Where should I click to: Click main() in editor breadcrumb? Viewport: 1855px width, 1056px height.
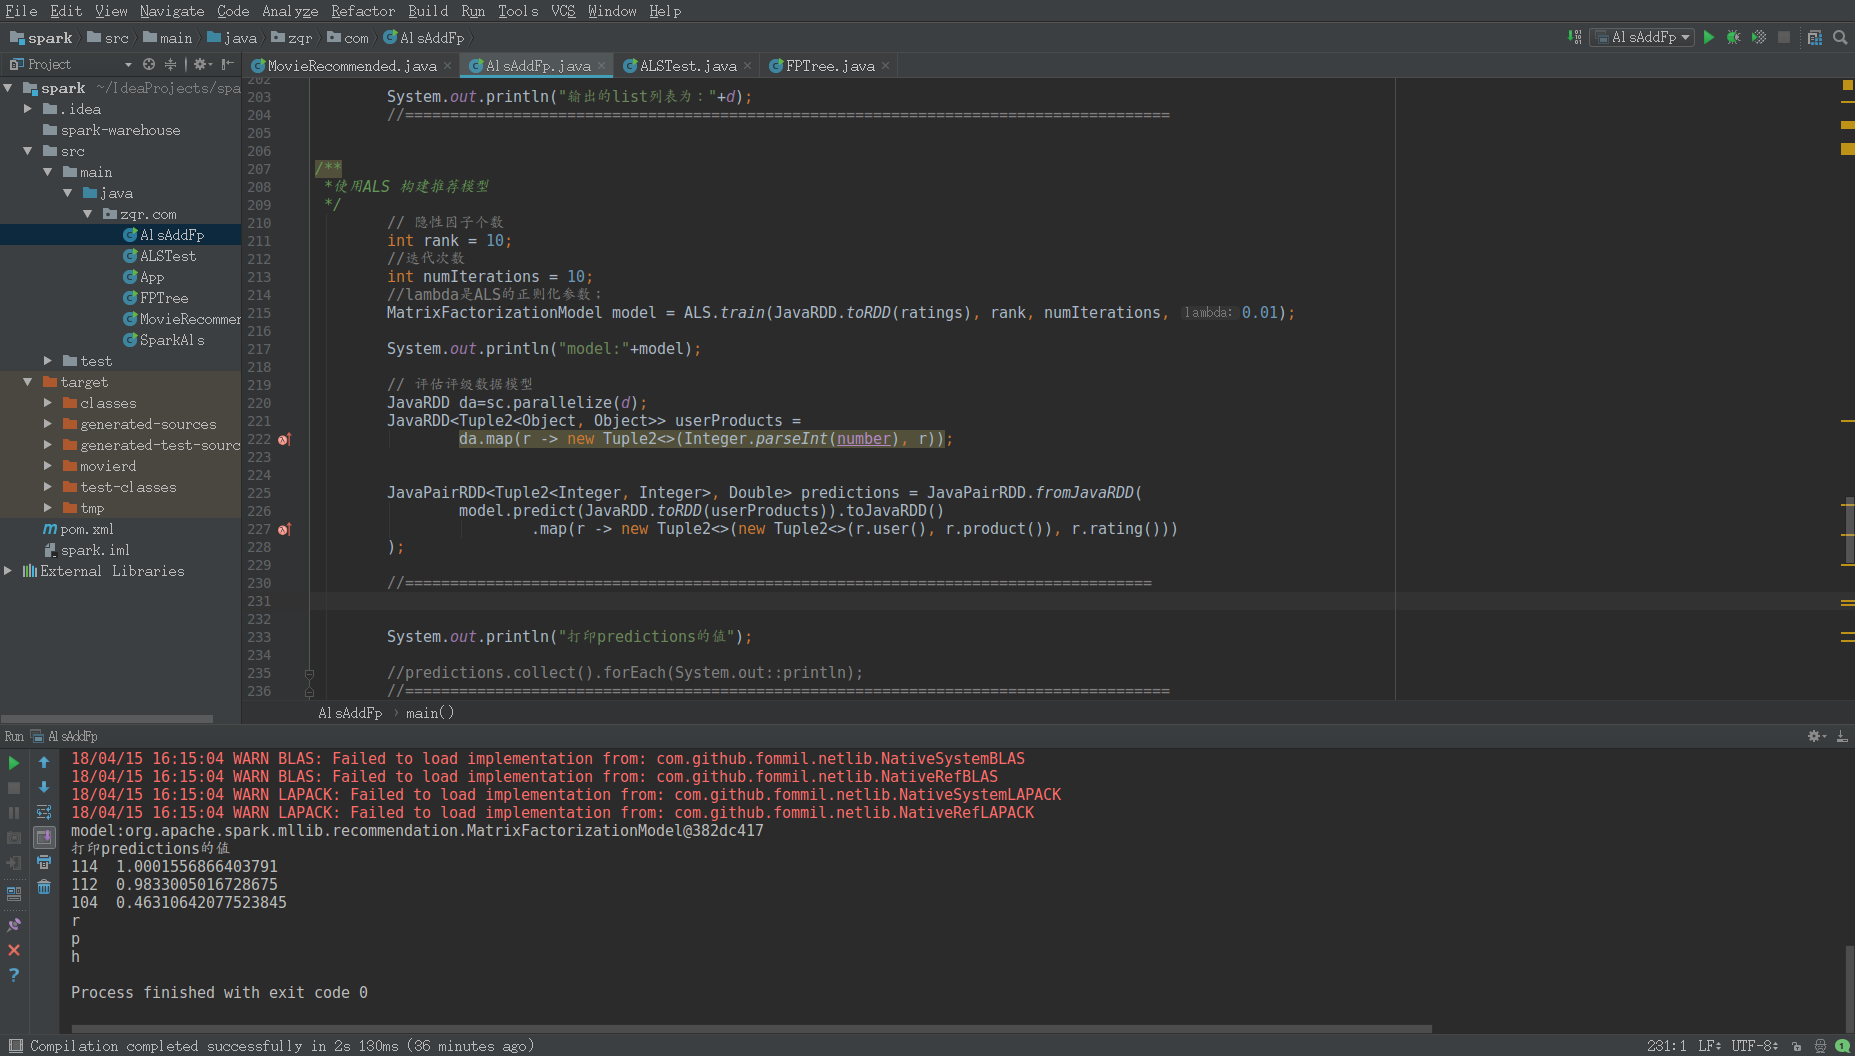[430, 713]
